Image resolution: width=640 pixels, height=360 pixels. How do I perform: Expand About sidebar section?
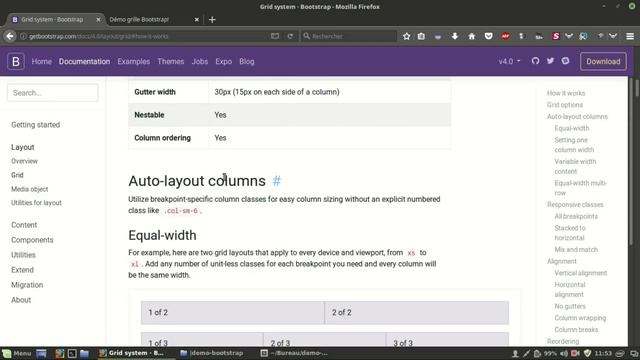coord(21,300)
